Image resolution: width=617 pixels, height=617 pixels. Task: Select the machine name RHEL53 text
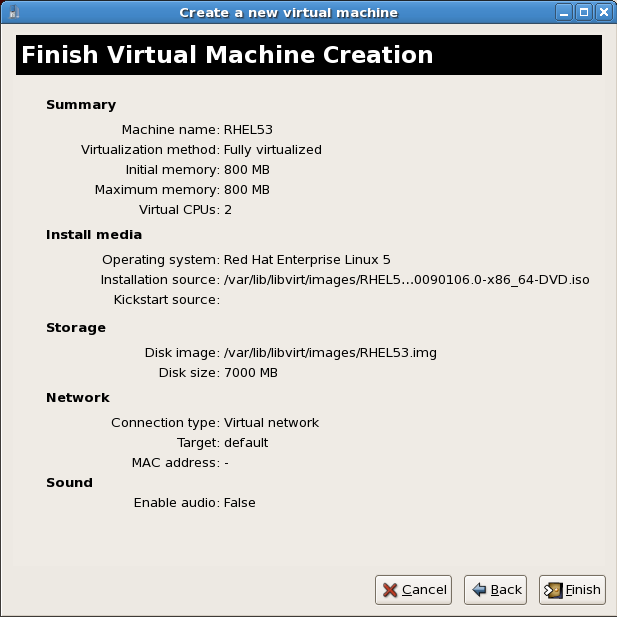[x=248, y=130]
